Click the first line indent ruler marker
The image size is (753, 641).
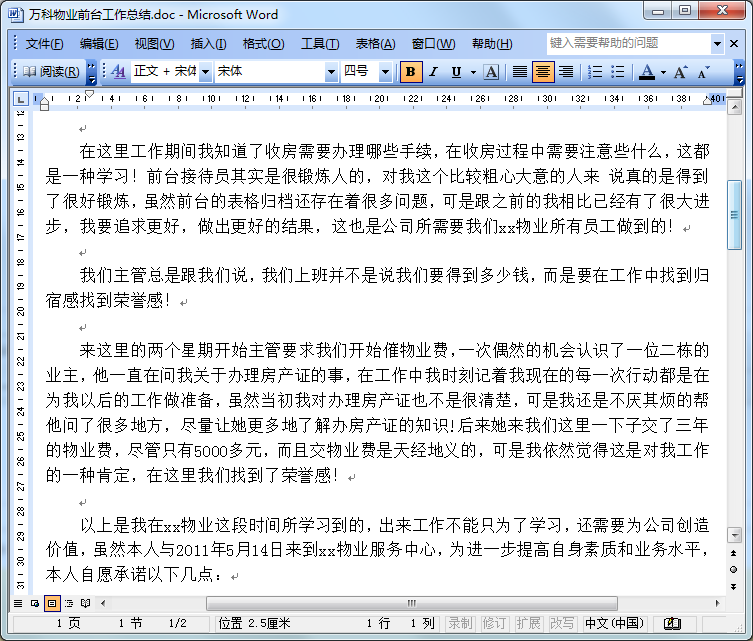[x=89, y=94]
